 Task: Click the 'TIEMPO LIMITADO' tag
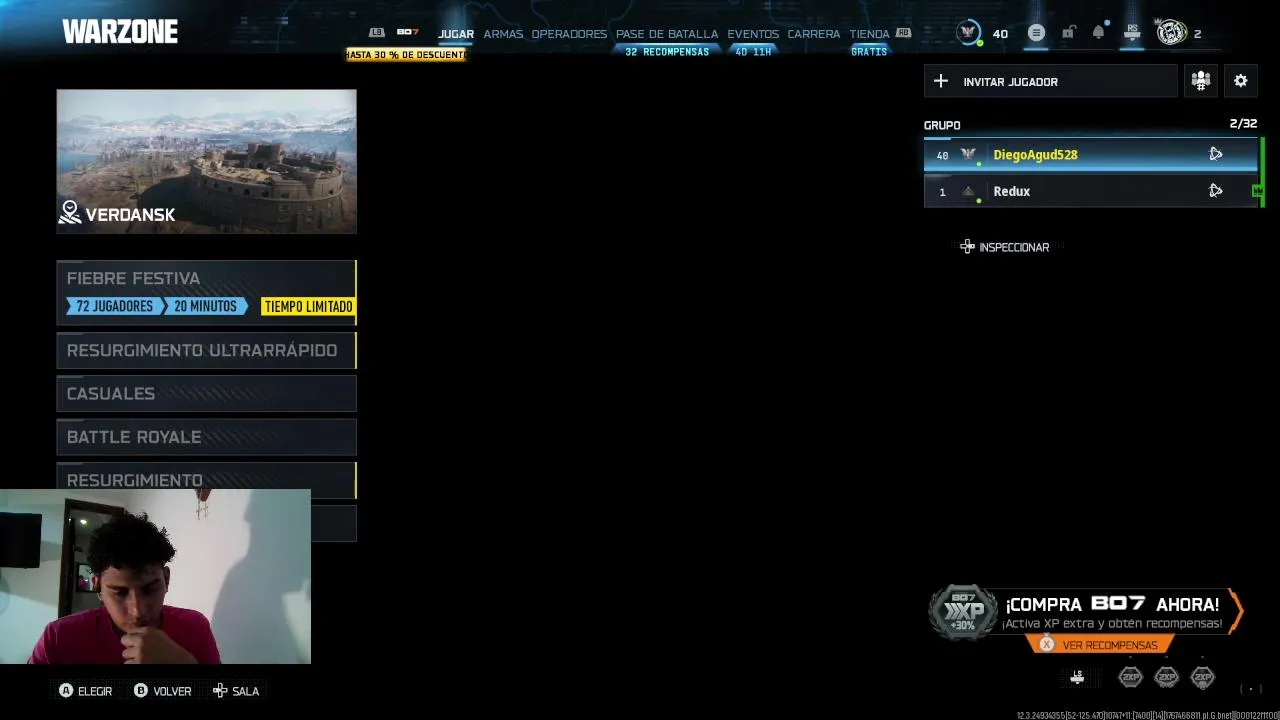[308, 307]
